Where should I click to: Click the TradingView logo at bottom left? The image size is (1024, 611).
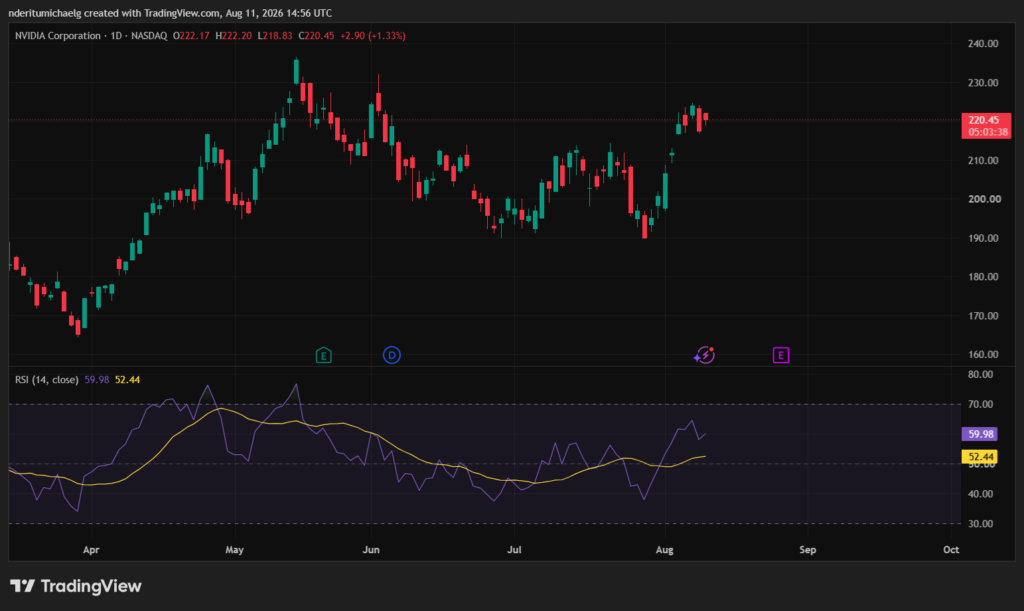[x=76, y=586]
